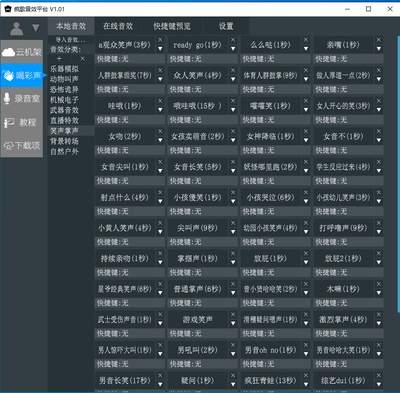Remove 么么哒 with its X icon
The height and width of the screenshot is (393, 400).
(306, 40)
